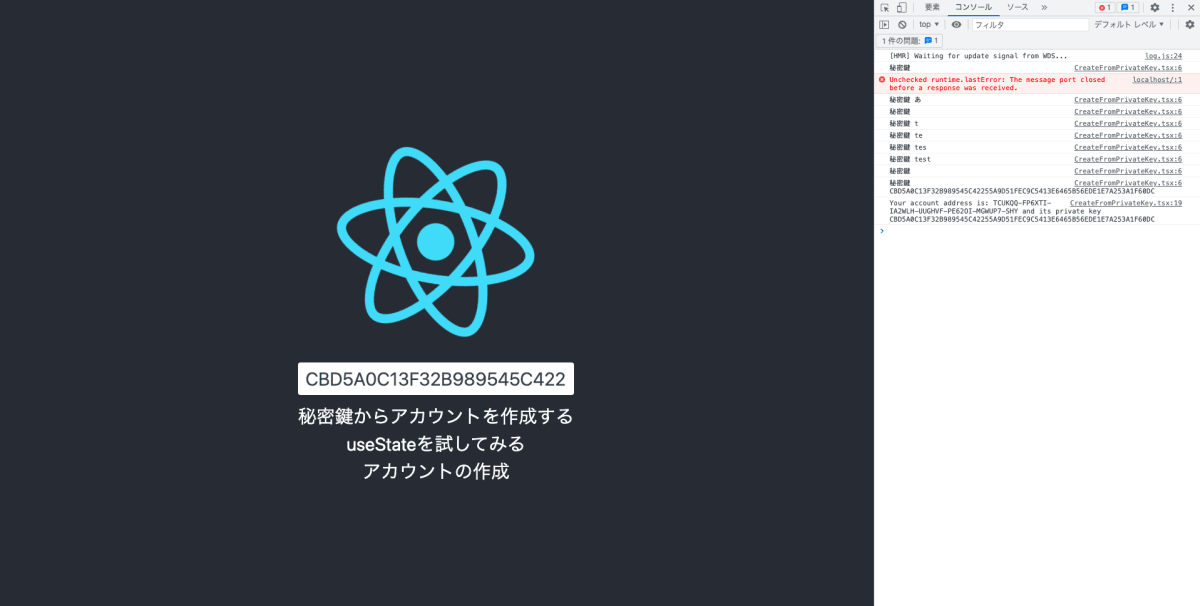The height and width of the screenshot is (606, 1200).
Task: Click the useStateを試してみる link
Action: coord(436,443)
